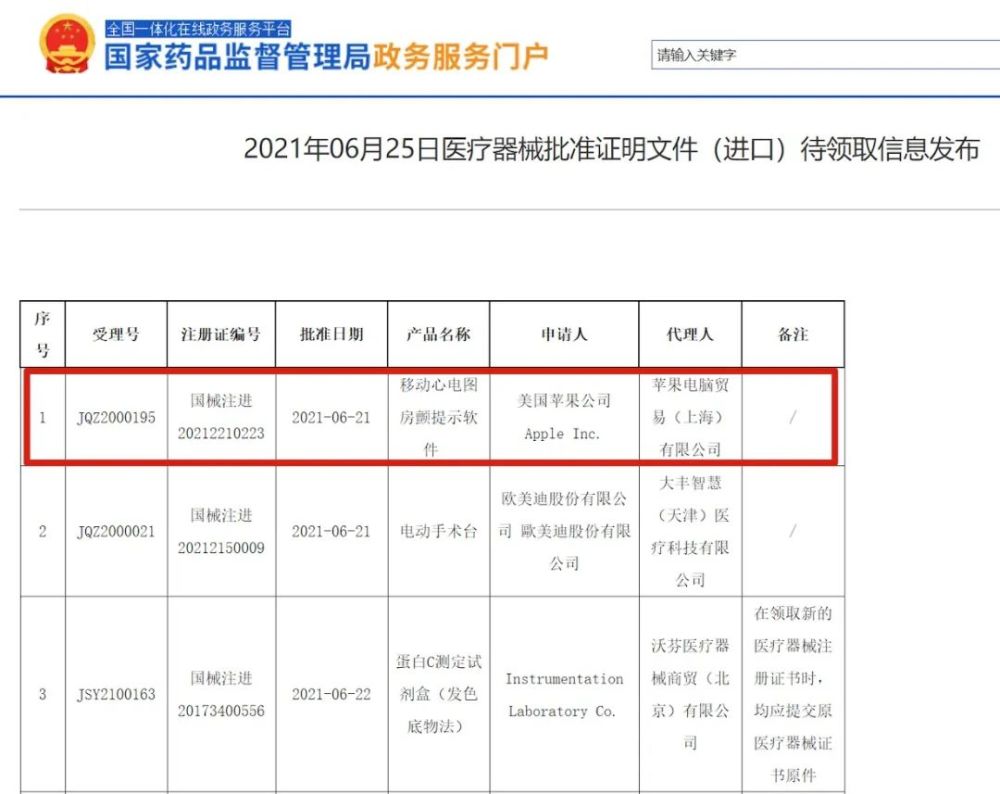This screenshot has width=1000, height=794.
Task: Click the 批准日期 column header
Action: tap(331, 334)
